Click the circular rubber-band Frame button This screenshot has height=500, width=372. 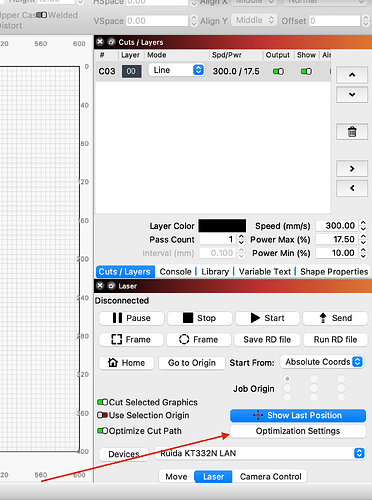click(x=199, y=339)
